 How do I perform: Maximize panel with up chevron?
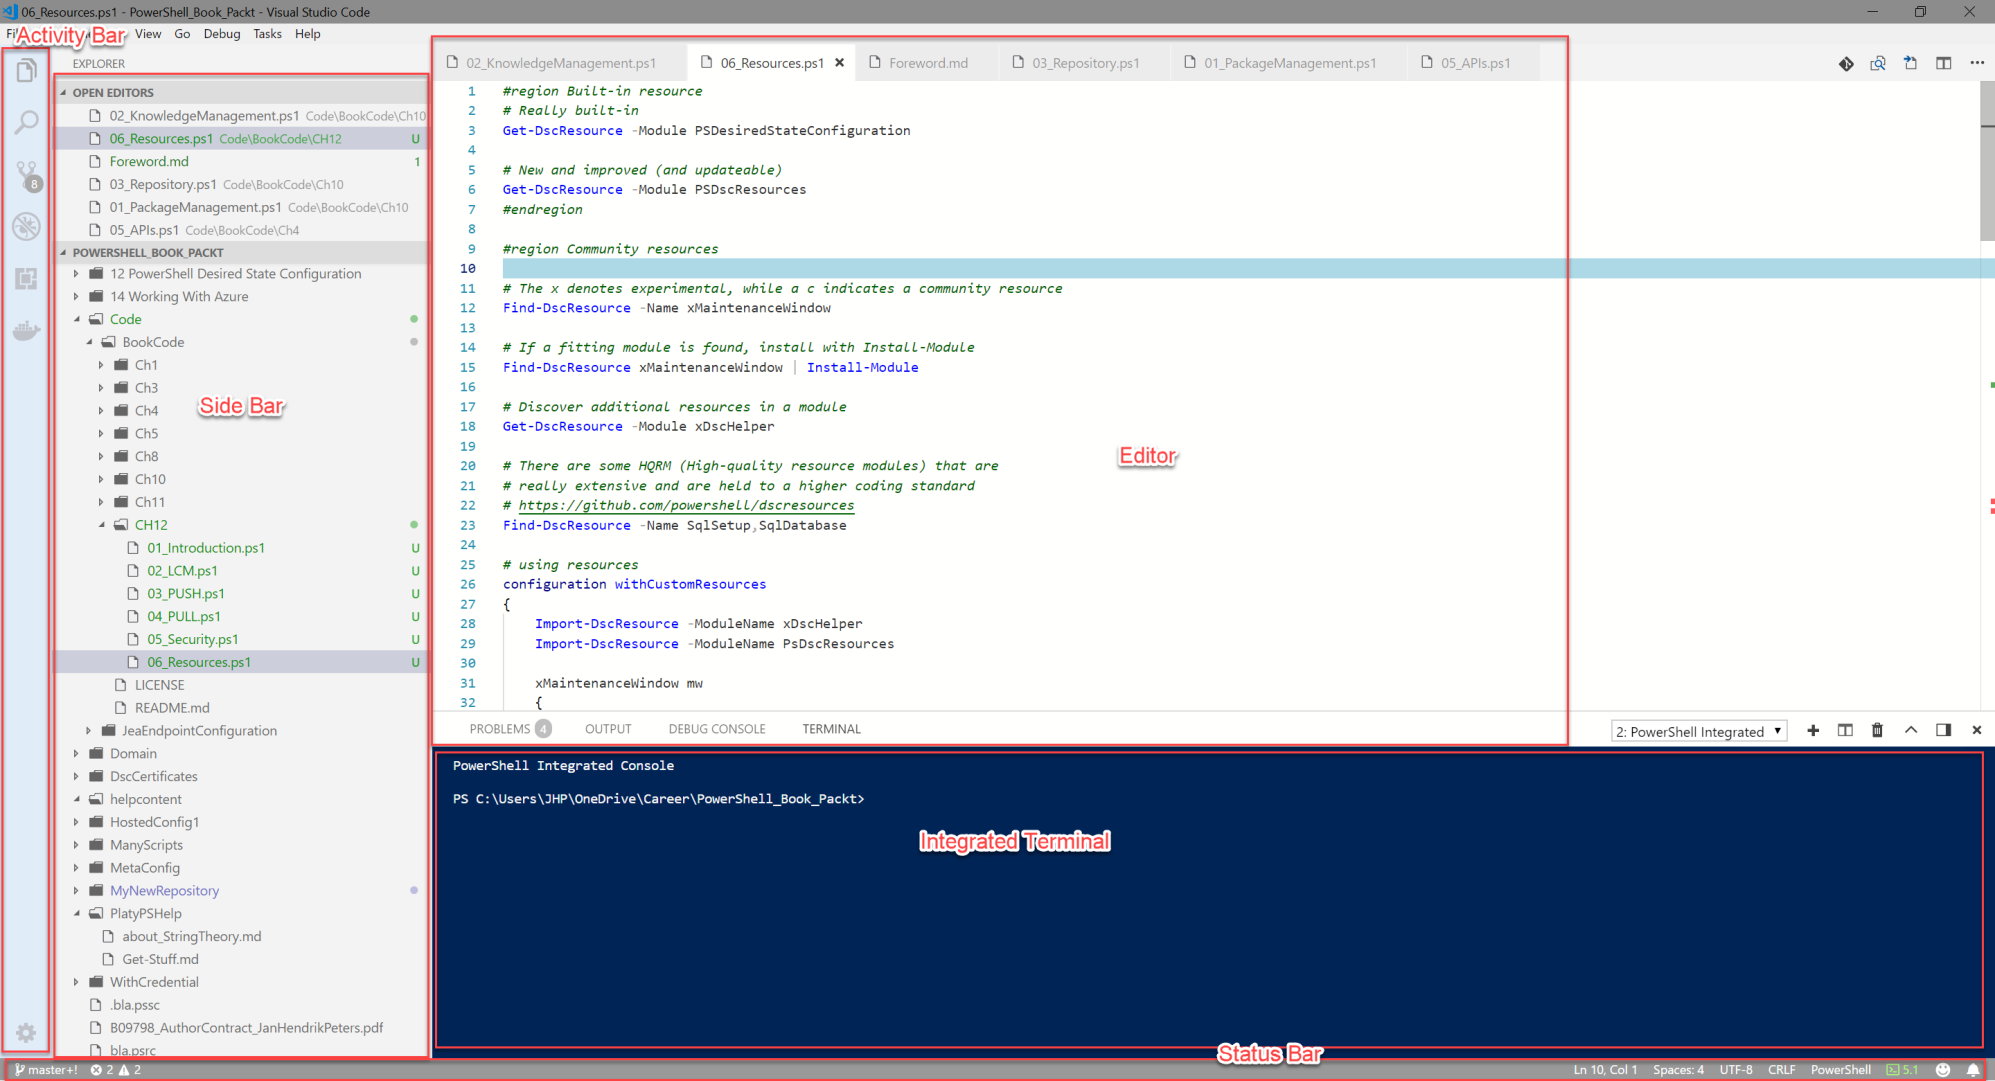(1911, 730)
